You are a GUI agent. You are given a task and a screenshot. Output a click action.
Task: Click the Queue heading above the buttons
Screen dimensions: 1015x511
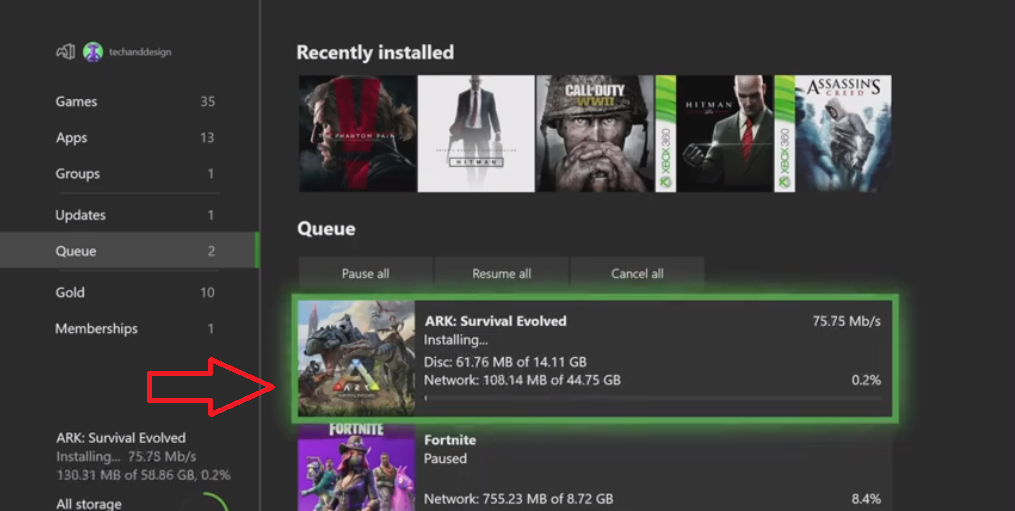326,229
